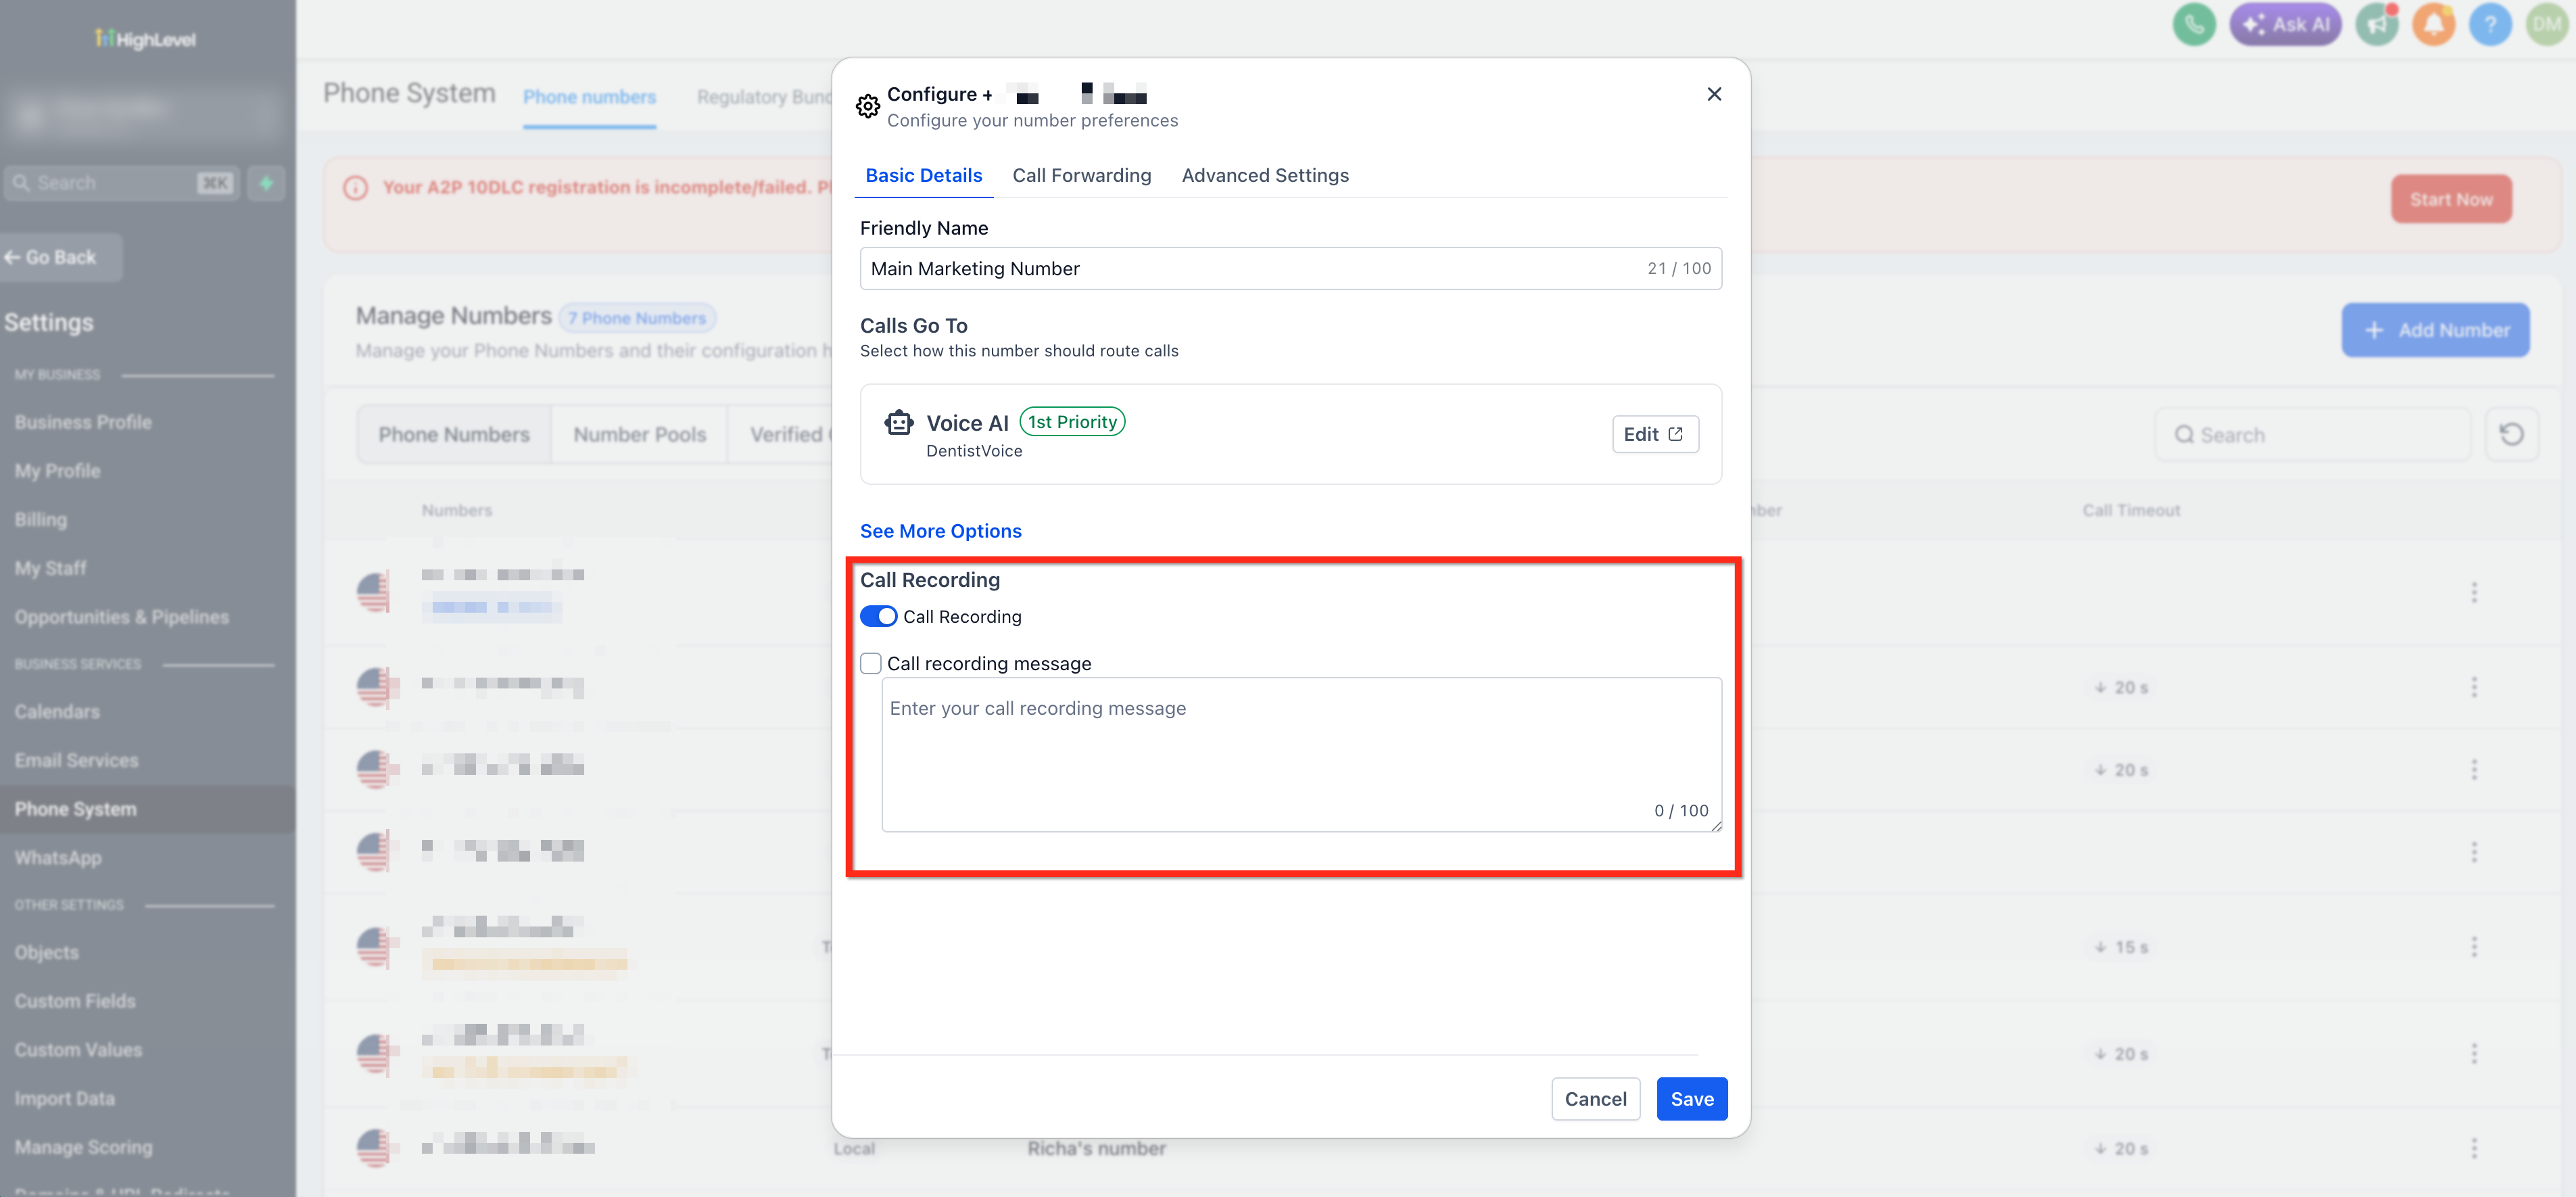Click the Call Timeout column header
This screenshot has height=1197, width=2576.
(2131, 510)
